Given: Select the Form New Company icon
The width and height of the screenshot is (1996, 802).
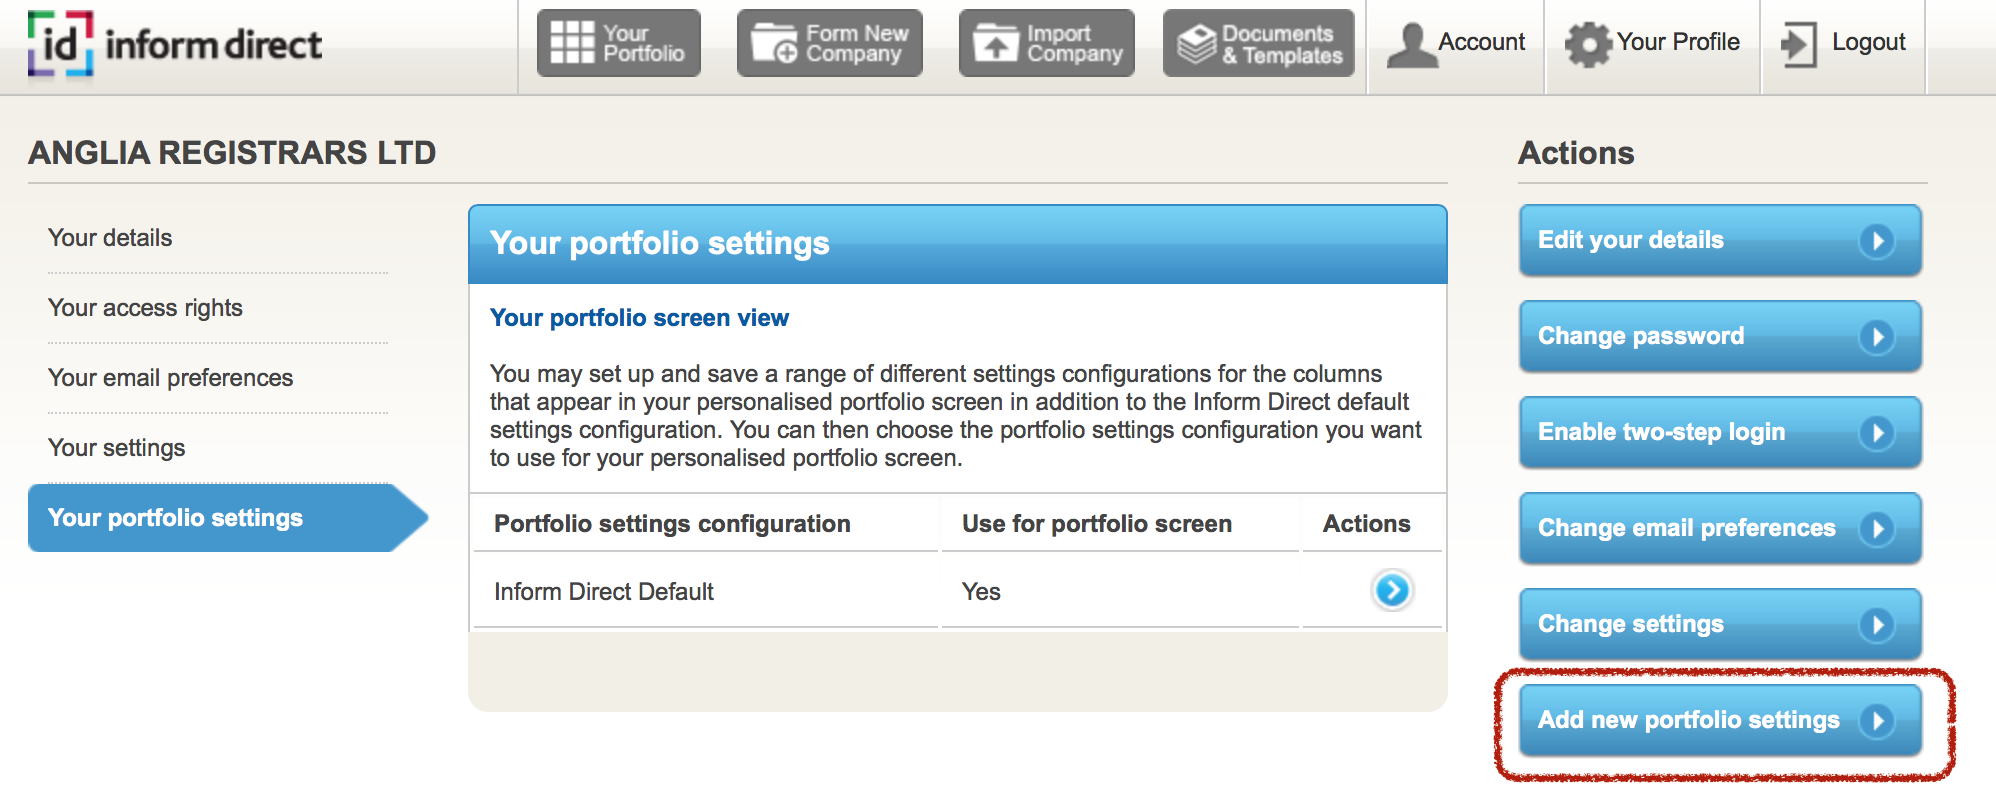Looking at the screenshot, I should point(829,42).
